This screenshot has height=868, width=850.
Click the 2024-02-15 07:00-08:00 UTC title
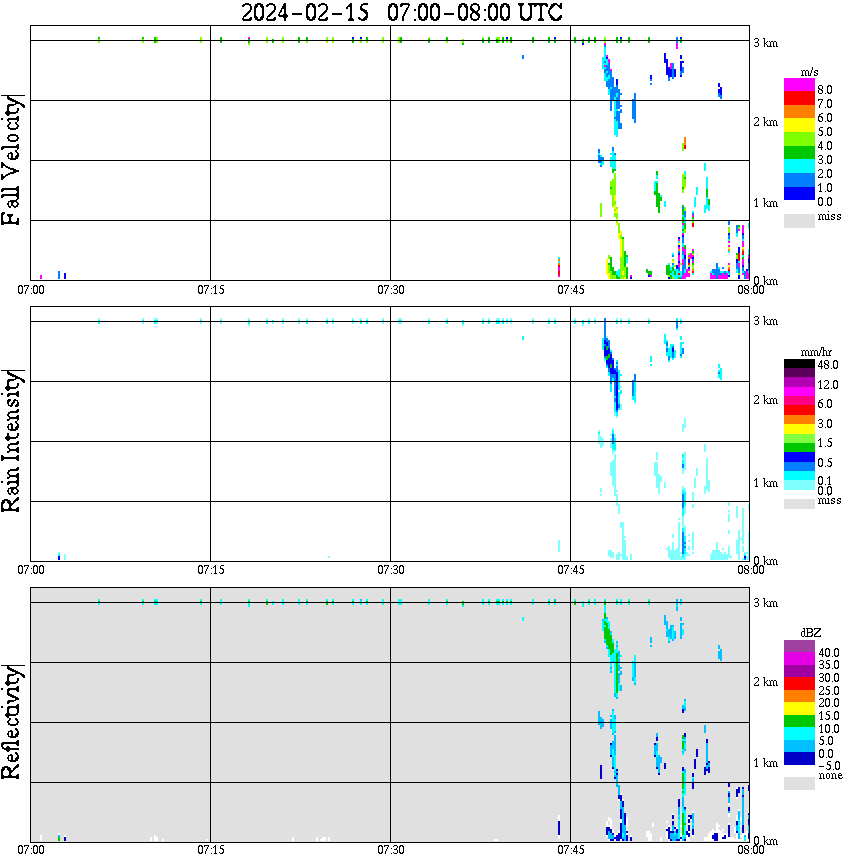click(x=401, y=12)
